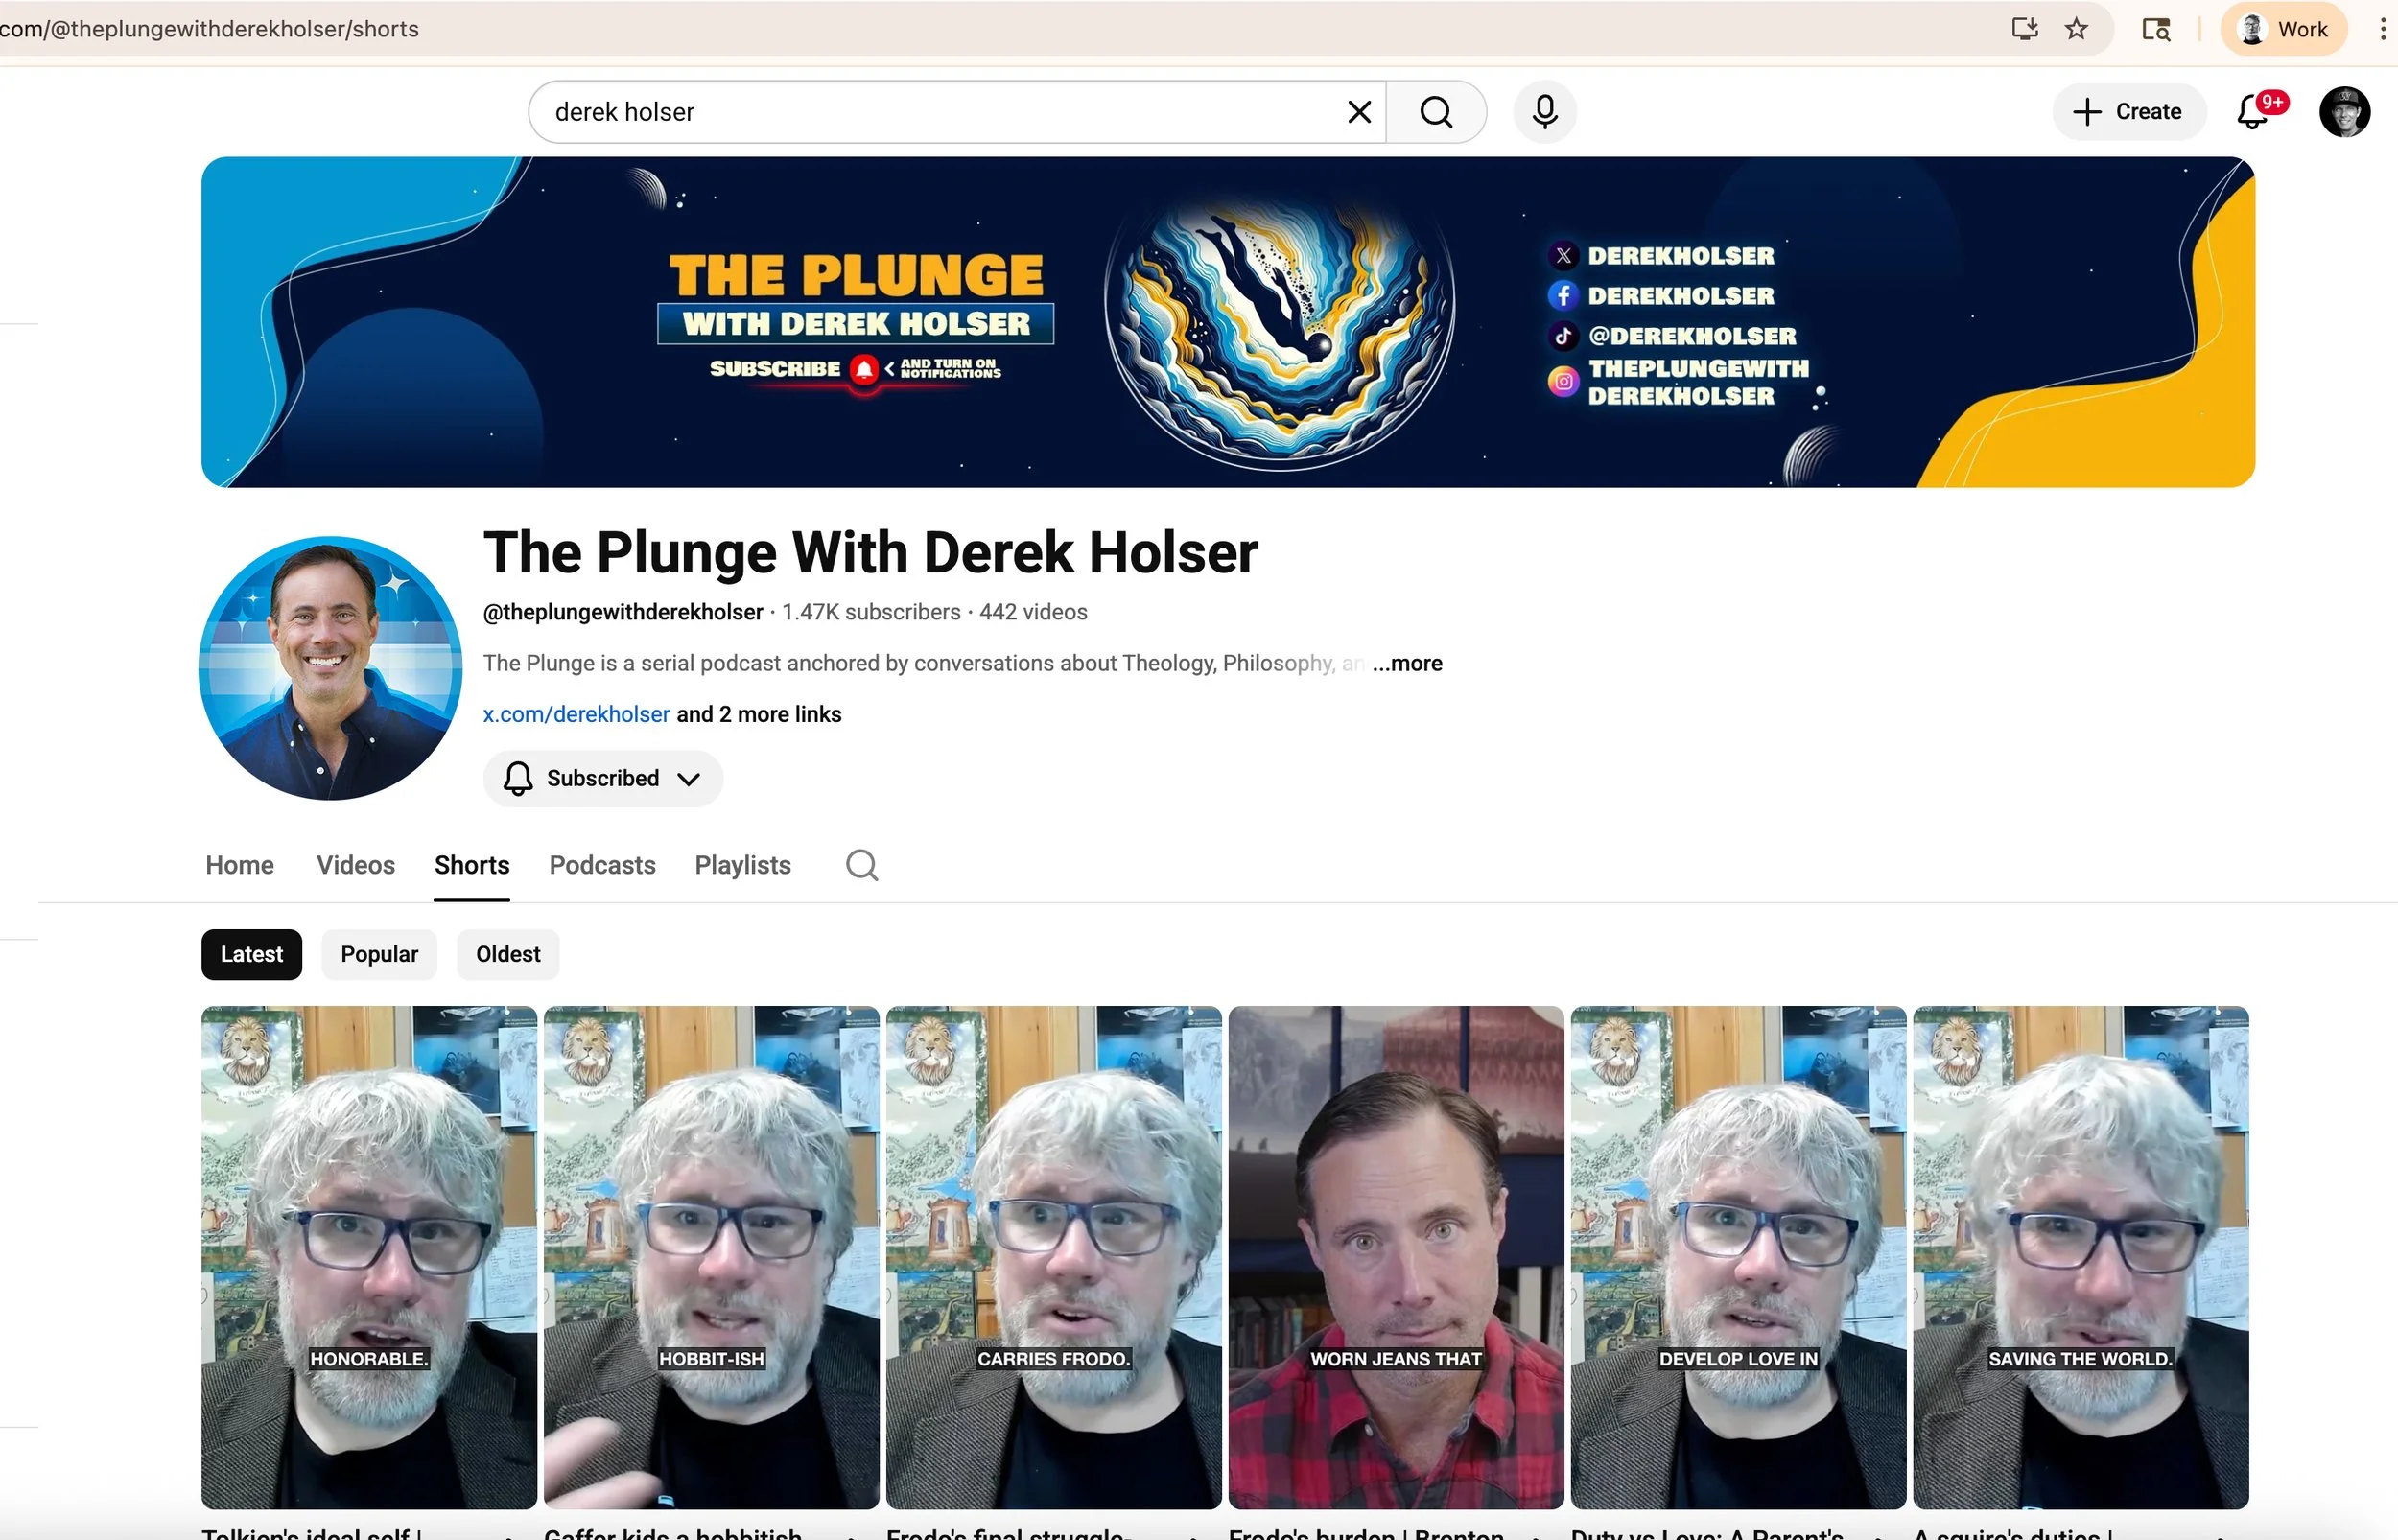
Task: Click the Create button
Action: pos(2129,112)
